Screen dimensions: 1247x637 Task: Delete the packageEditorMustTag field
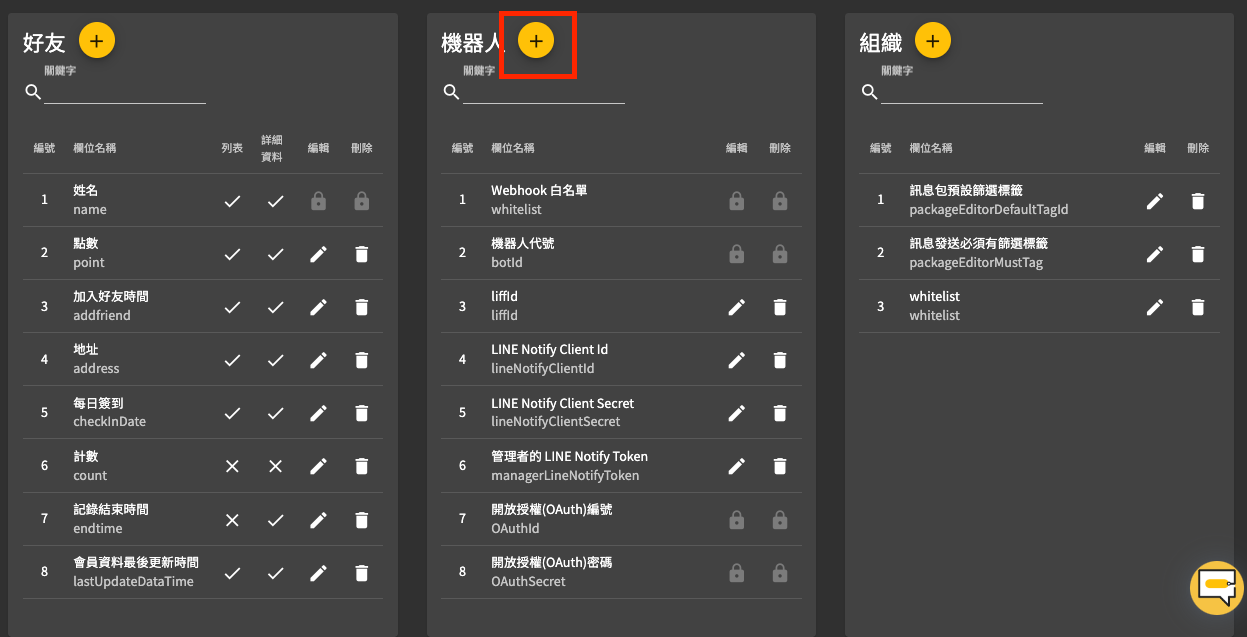click(x=1198, y=254)
